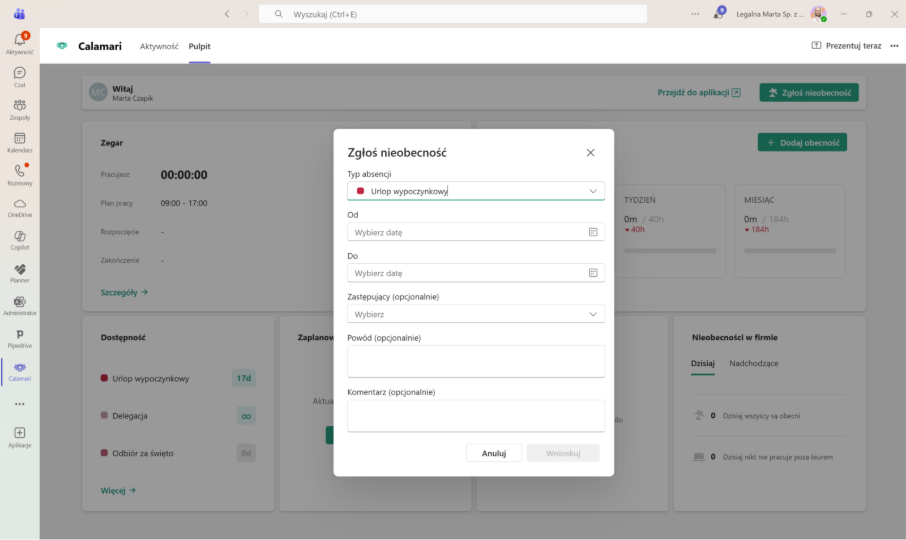Open the calendar picker for the Od field
Image resolution: width=906 pixels, height=540 pixels.
coord(593,232)
